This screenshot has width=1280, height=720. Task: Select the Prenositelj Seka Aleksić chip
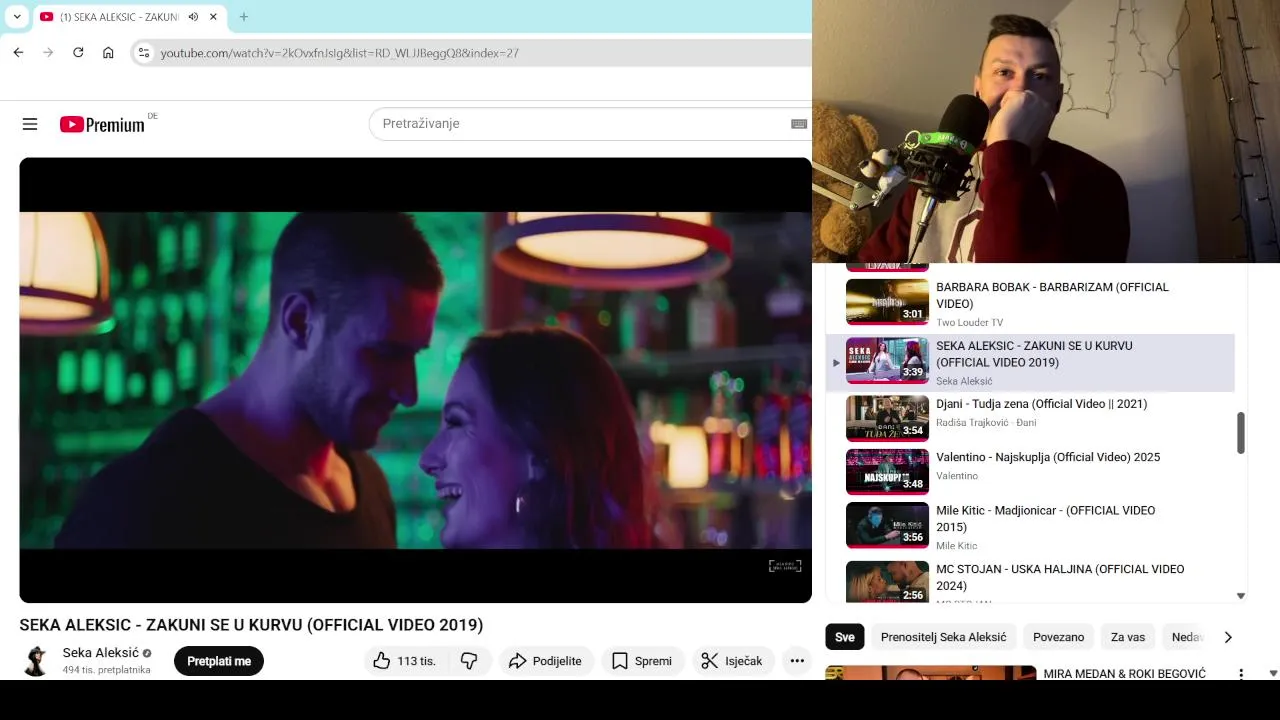943,637
